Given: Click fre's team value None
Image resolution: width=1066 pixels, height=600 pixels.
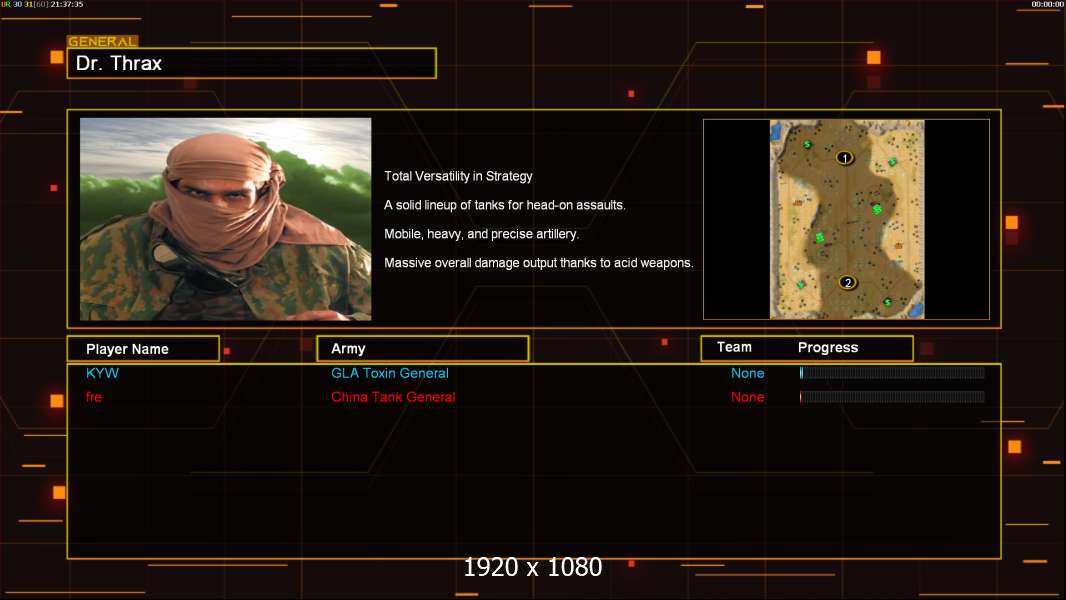Looking at the screenshot, I should coord(747,397).
